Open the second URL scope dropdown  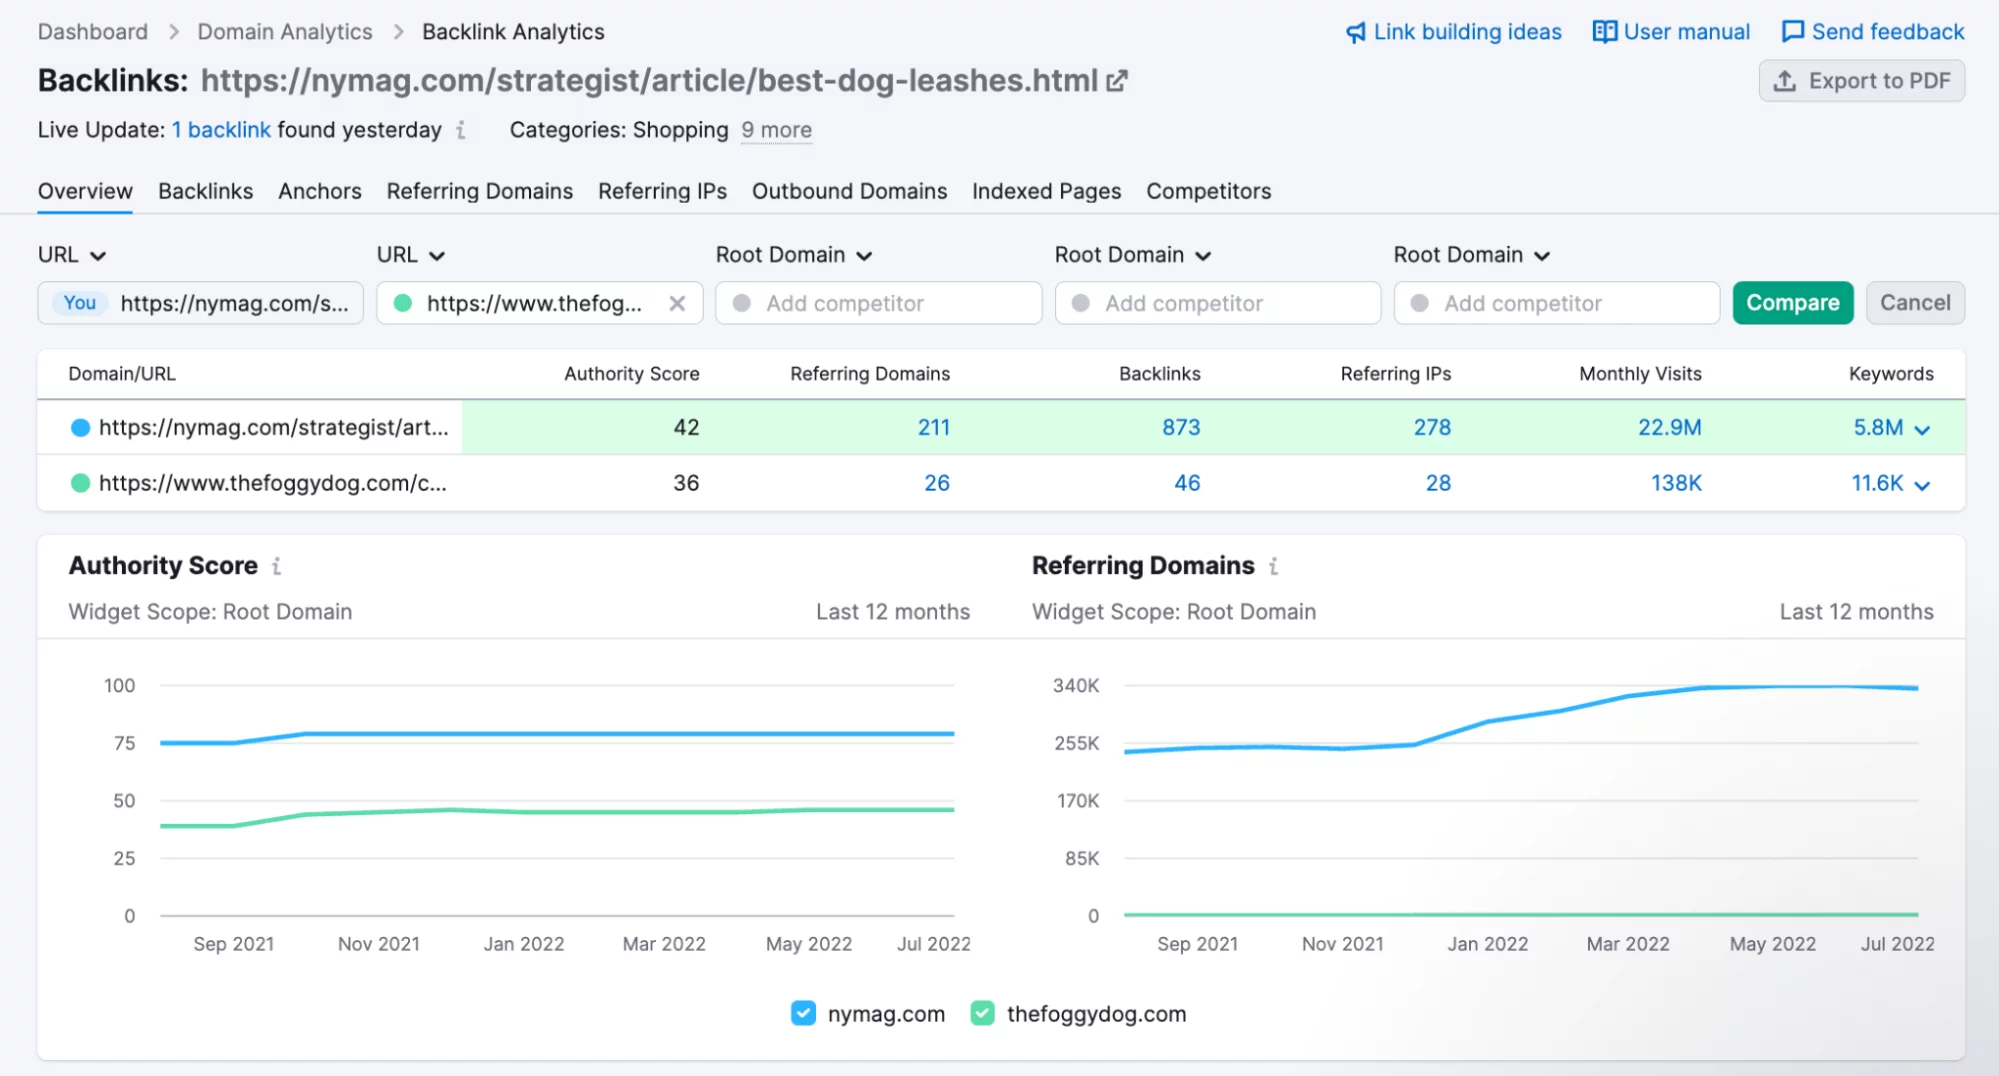(x=411, y=255)
